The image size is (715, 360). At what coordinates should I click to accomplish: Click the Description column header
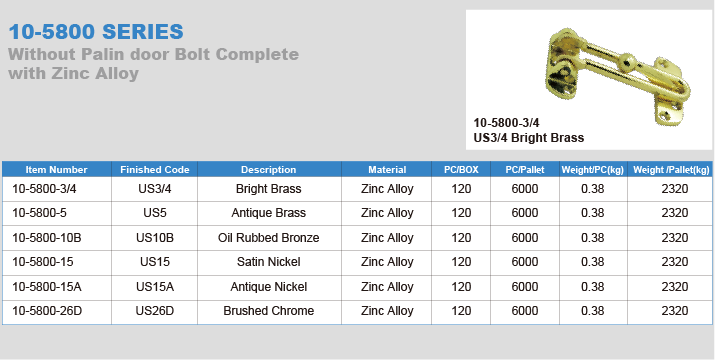[x=269, y=170]
